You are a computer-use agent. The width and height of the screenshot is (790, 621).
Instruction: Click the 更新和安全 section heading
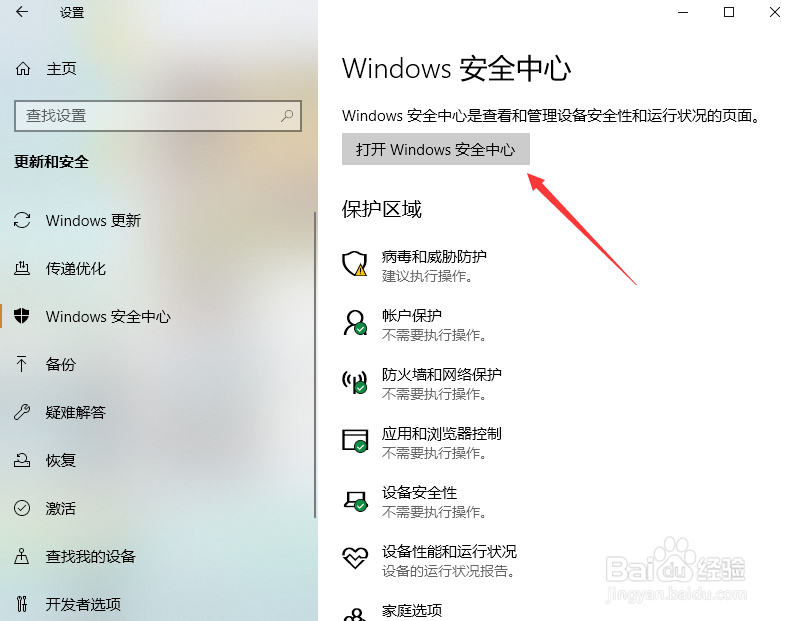pos(51,162)
